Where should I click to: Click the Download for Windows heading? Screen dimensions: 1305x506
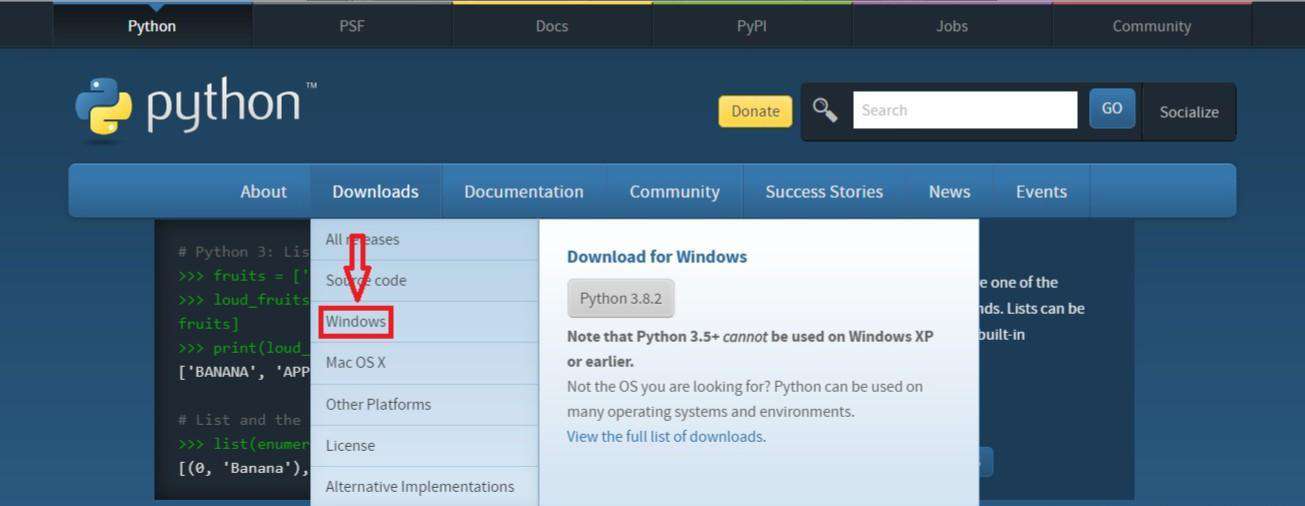pyautogui.click(x=657, y=257)
